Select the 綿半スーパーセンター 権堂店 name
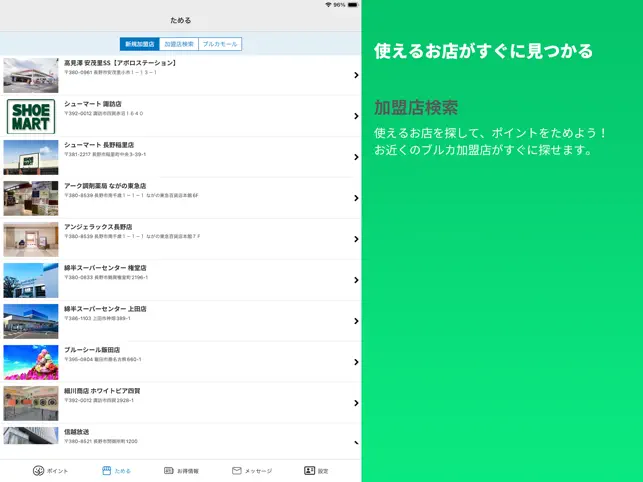 (x=105, y=268)
